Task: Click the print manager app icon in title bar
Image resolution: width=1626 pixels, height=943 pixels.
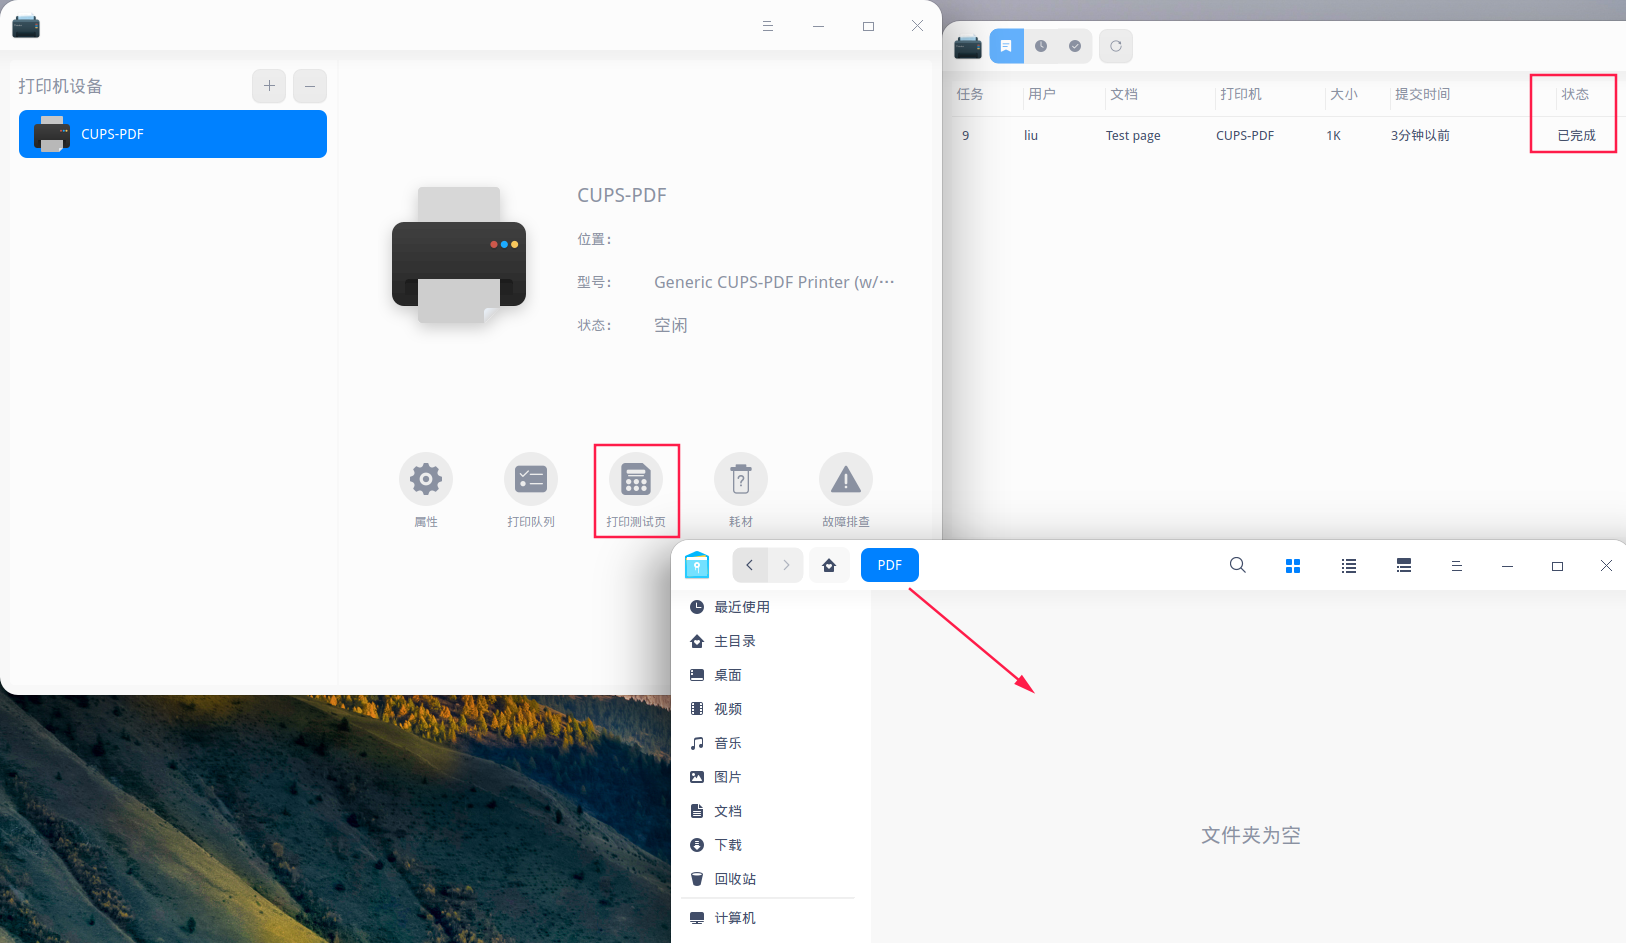Action: coord(26,26)
